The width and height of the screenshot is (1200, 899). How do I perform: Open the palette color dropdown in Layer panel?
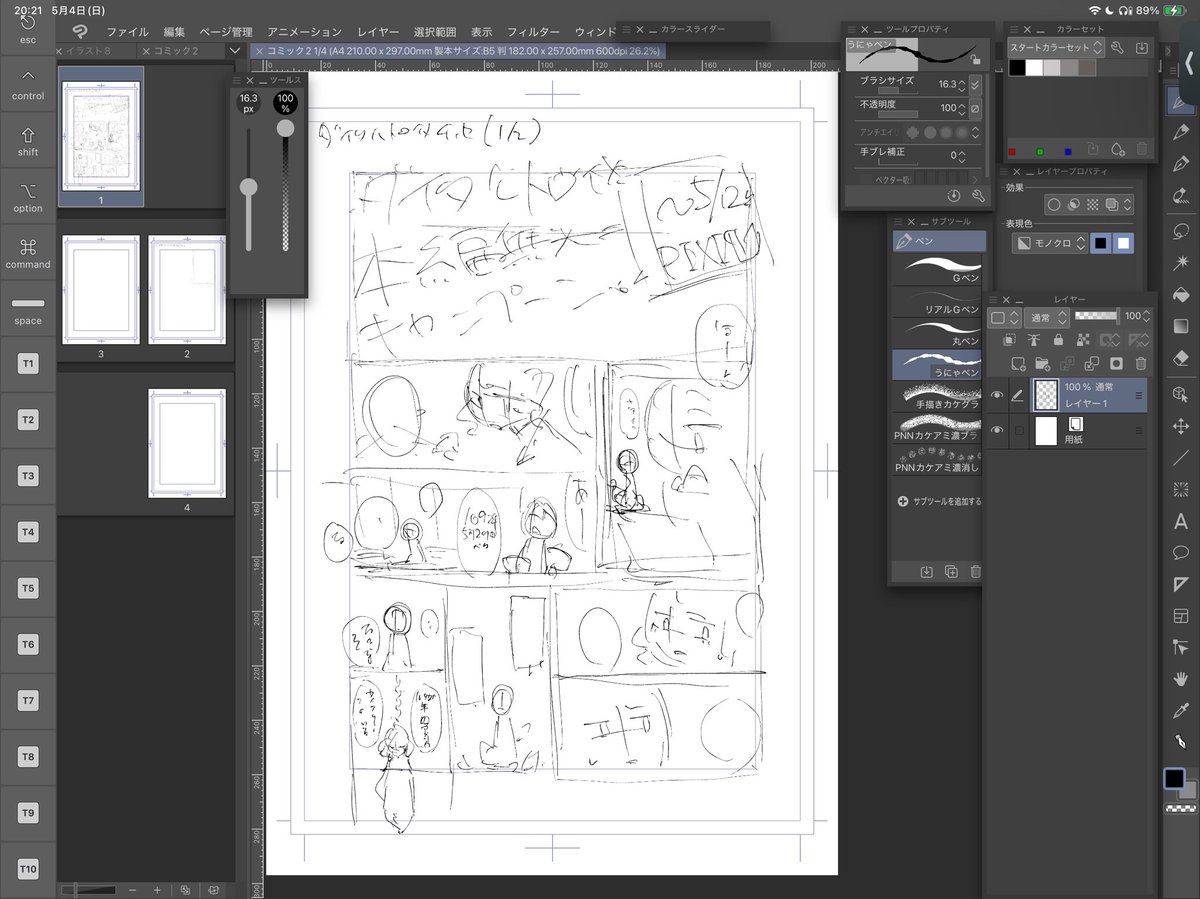(1003, 317)
